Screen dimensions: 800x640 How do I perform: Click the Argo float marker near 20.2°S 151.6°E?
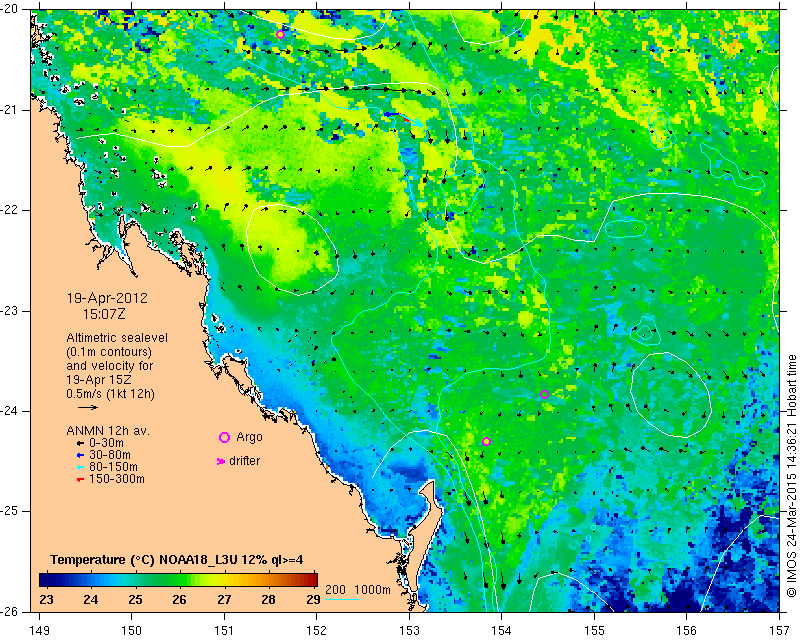pyautogui.click(x=280, y=34)
